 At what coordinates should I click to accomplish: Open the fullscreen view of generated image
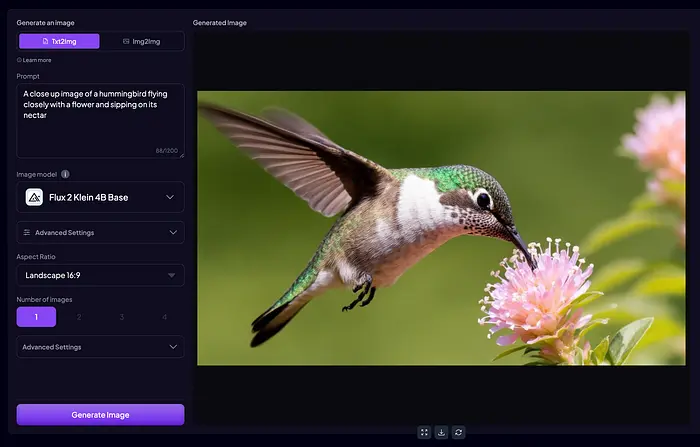click(424, 432)
